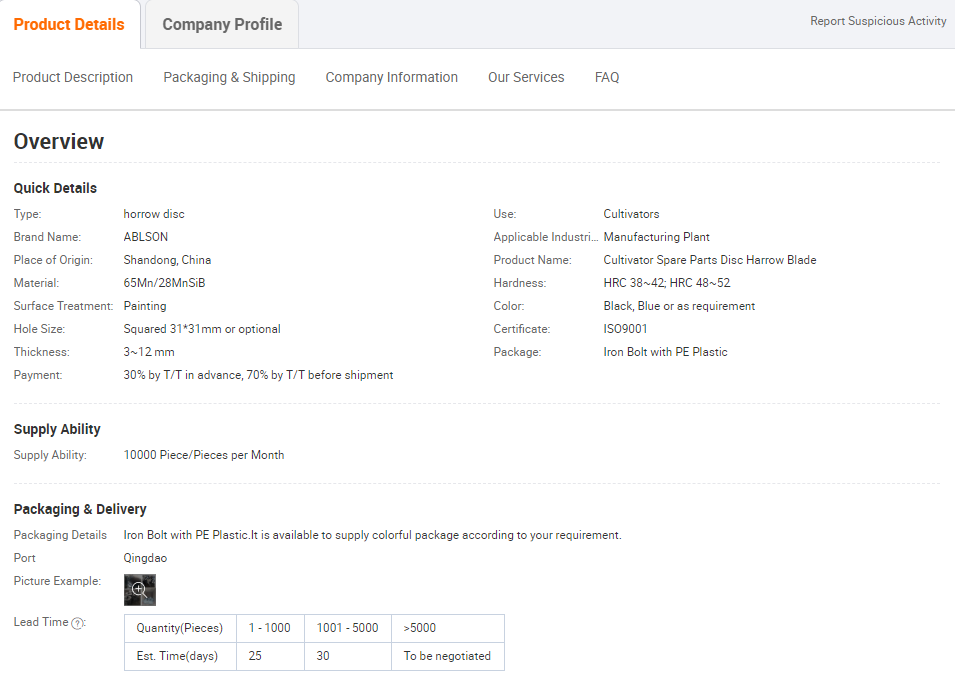This screenshot has height=685, width=955.
Task: Click the ABLSON brand name value
Action: (x=146, y=237)
